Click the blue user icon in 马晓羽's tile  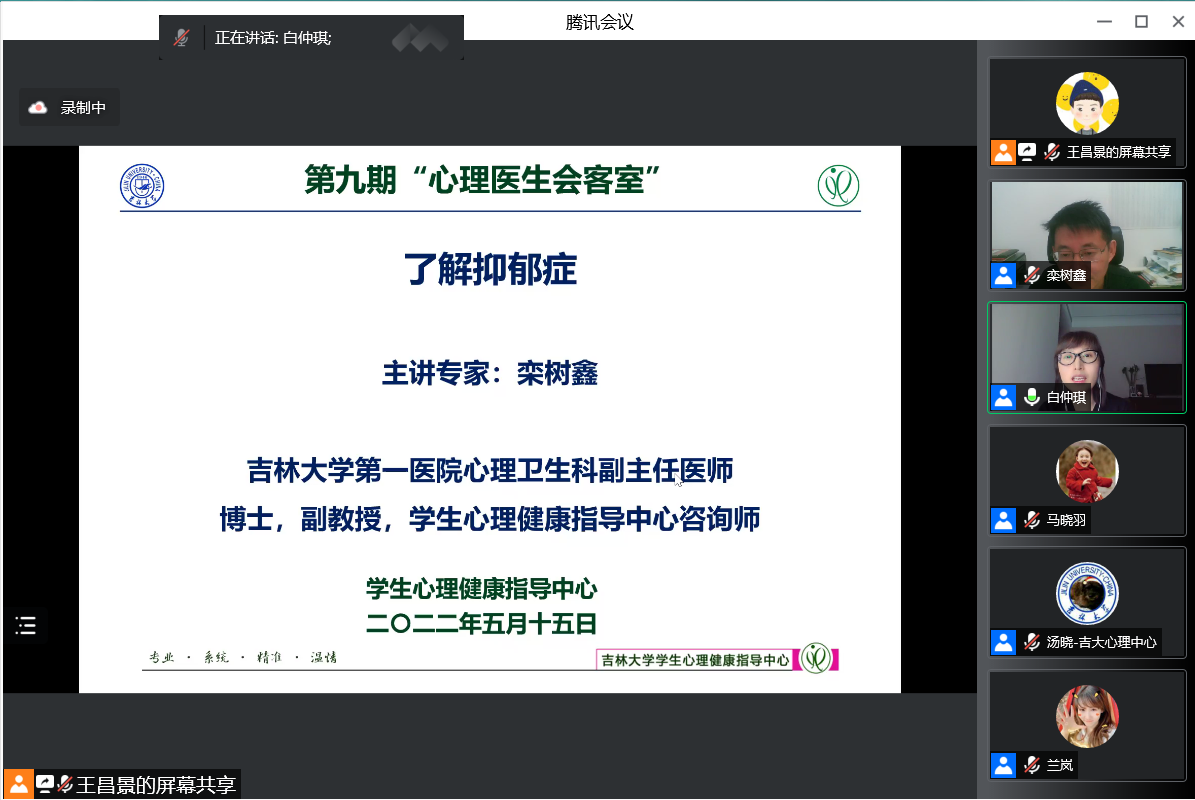[1003, 520]
